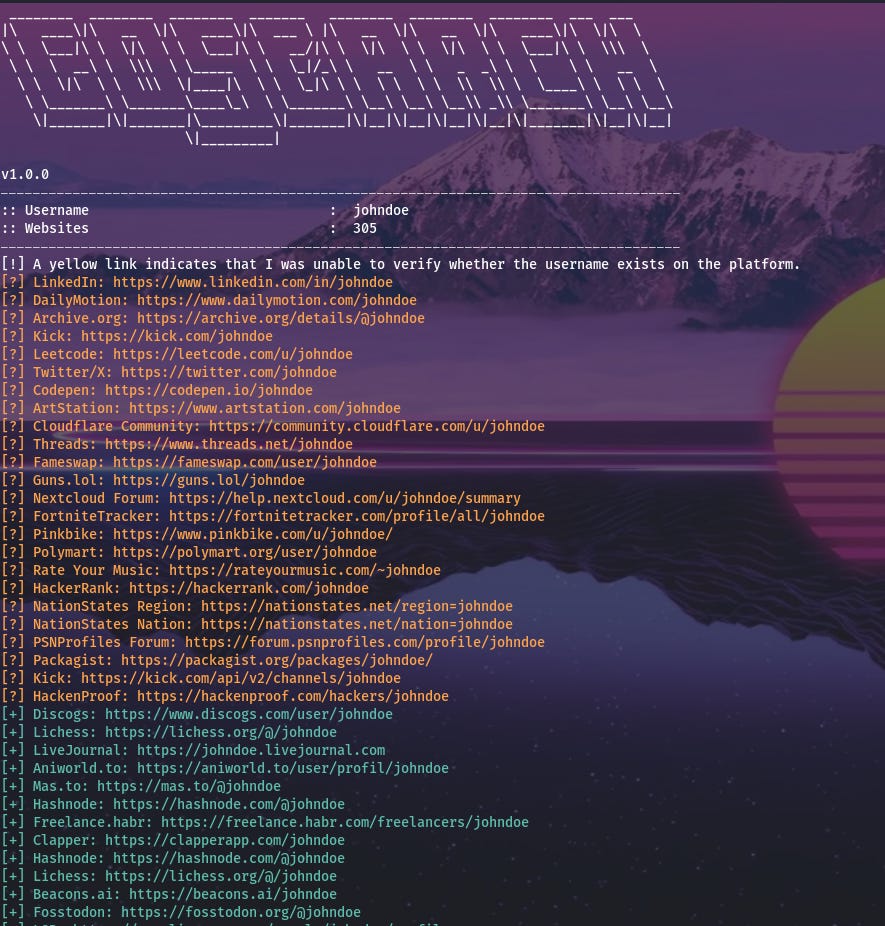
Task: Open the twitter.com/johndoe link
Action: 228,372
